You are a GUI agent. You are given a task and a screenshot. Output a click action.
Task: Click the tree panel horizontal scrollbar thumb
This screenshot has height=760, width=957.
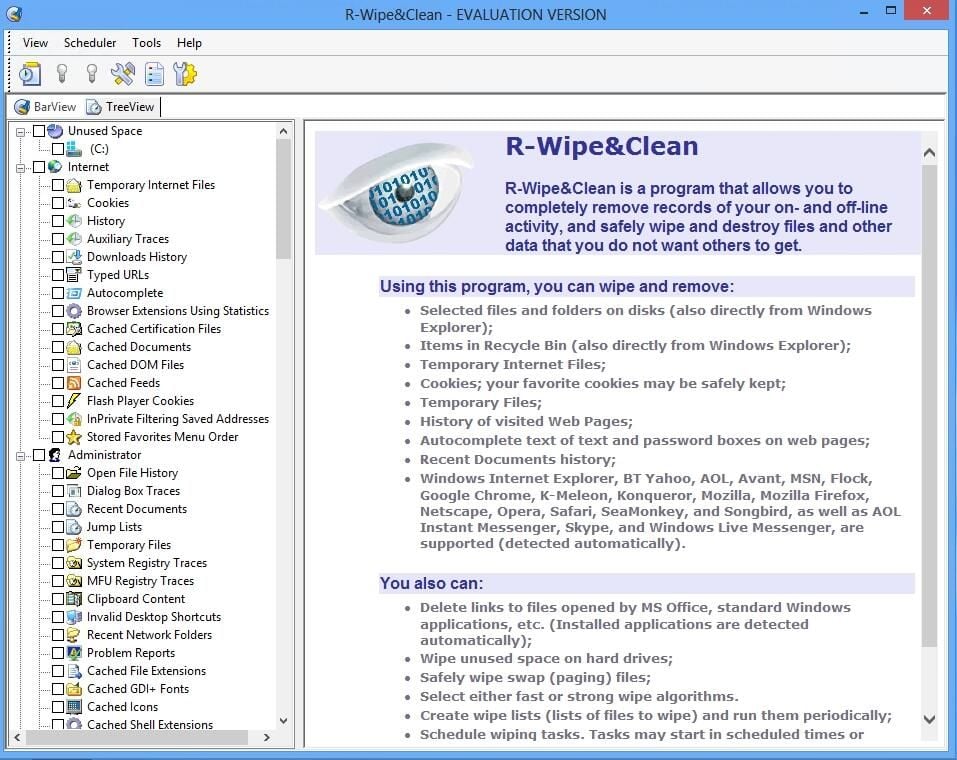tap(137, 737)
